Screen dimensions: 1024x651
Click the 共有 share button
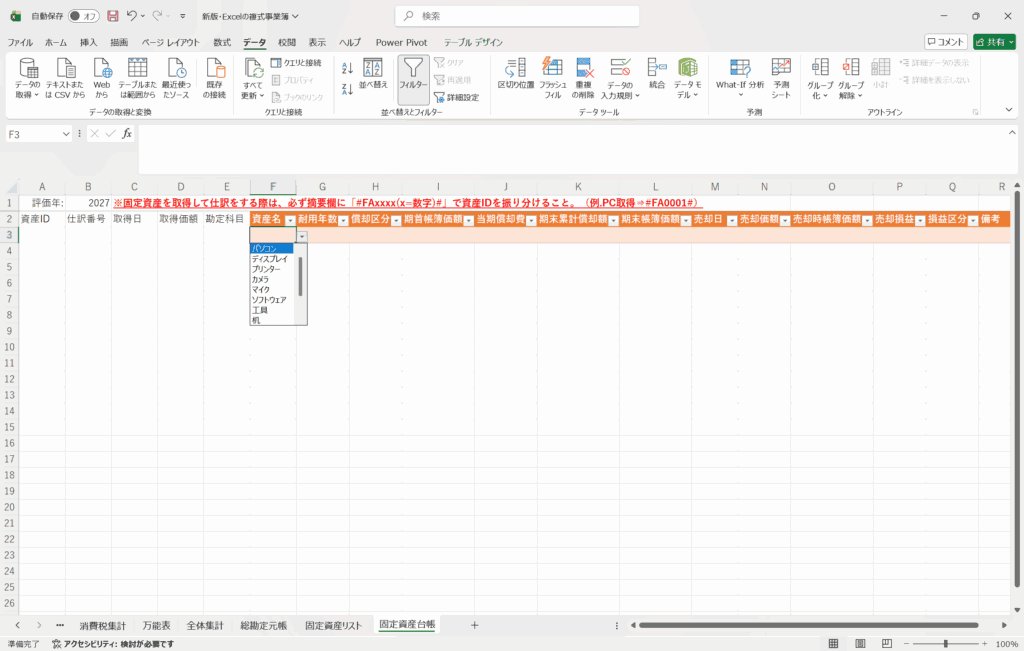(995, 42)
